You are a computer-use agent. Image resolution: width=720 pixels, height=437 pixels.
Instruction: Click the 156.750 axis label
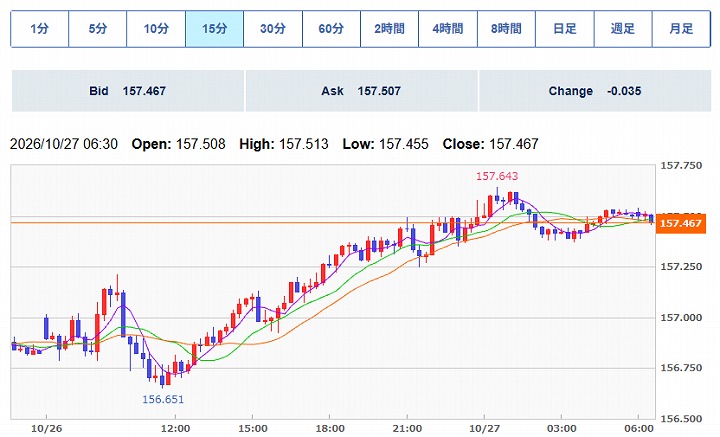(681, 368)
